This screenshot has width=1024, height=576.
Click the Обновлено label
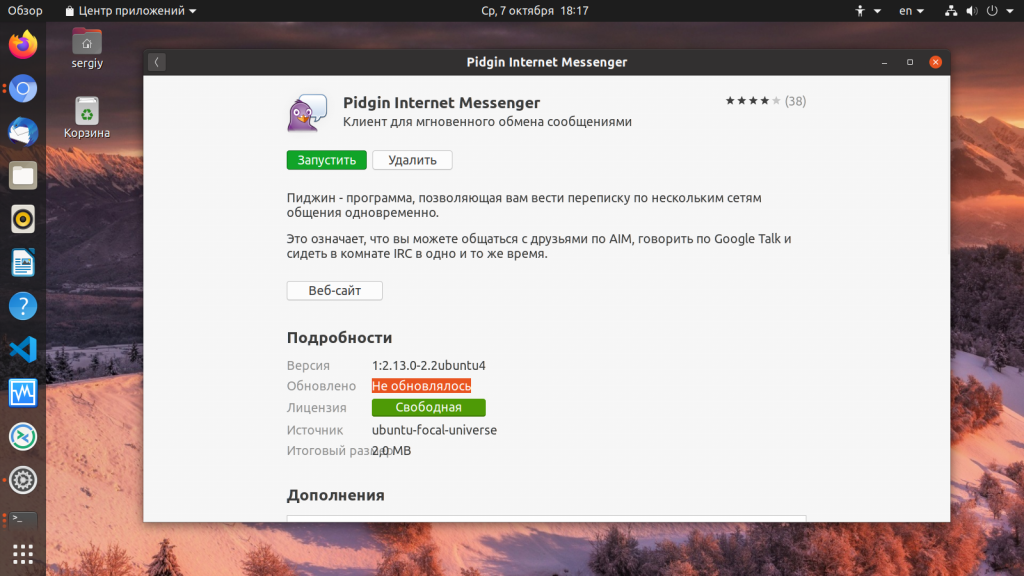[321, 386]
